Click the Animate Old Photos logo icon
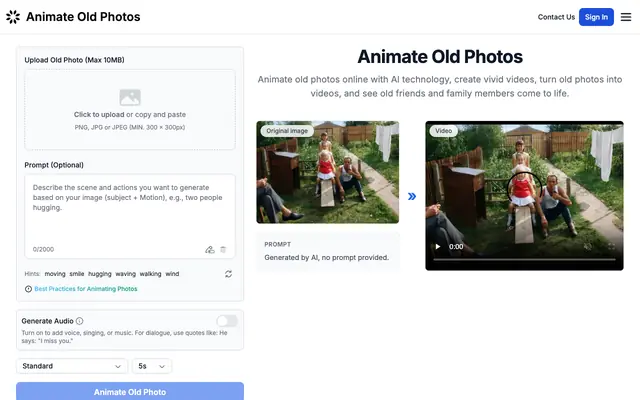Screen dimensions: 640x400 tap(13, 17)
